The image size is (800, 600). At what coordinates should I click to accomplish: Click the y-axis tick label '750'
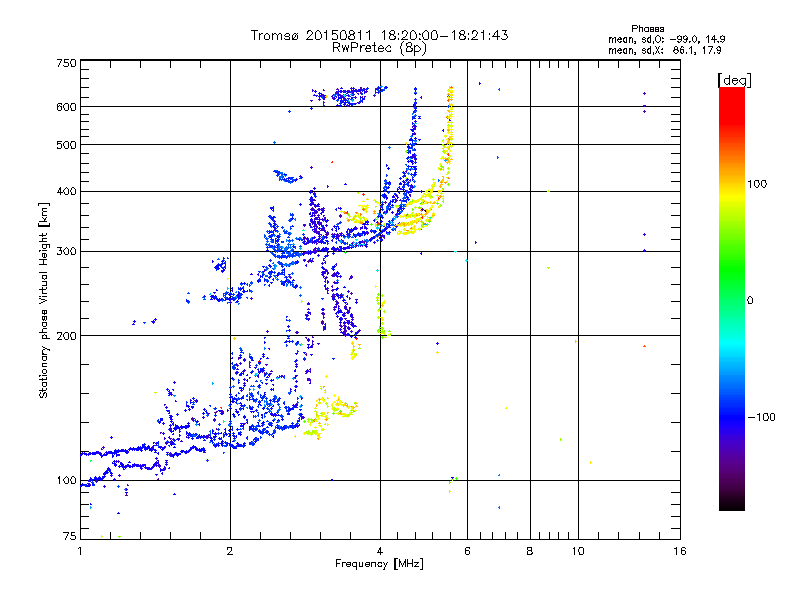66,64
